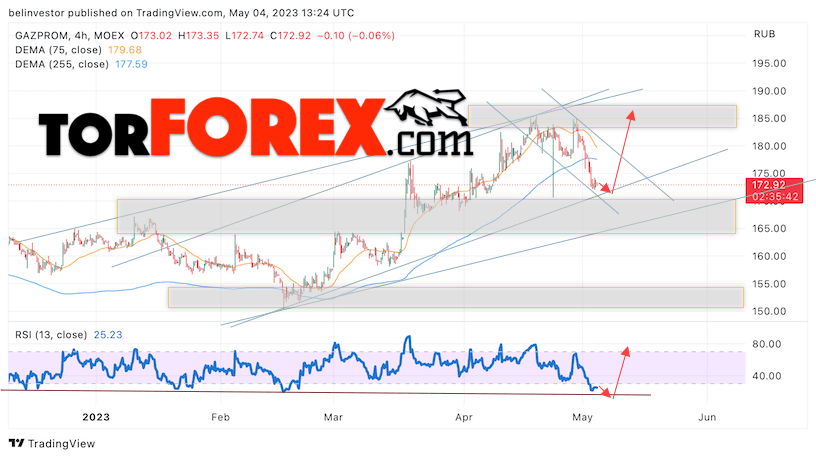816x458 pixels.
Task: Select the upper resistance zone near 185
Action: pyautogui.click(x=602, y=117)
